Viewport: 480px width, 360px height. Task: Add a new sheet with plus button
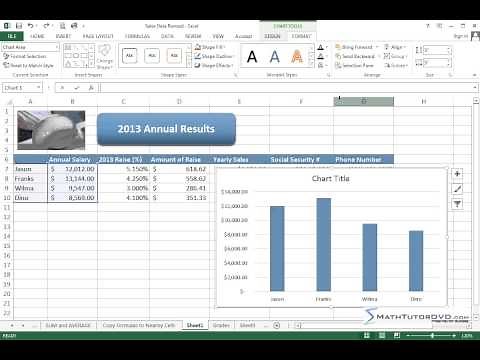277,325
